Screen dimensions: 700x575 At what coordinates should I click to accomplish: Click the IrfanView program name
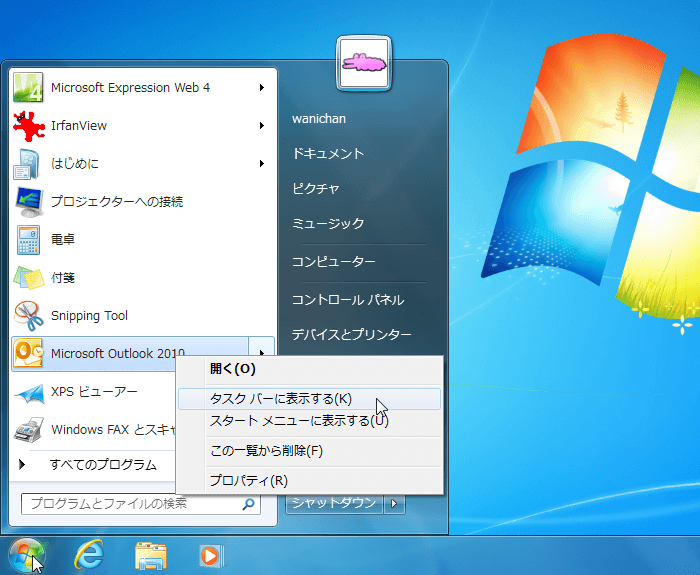(x=79, y=126)
